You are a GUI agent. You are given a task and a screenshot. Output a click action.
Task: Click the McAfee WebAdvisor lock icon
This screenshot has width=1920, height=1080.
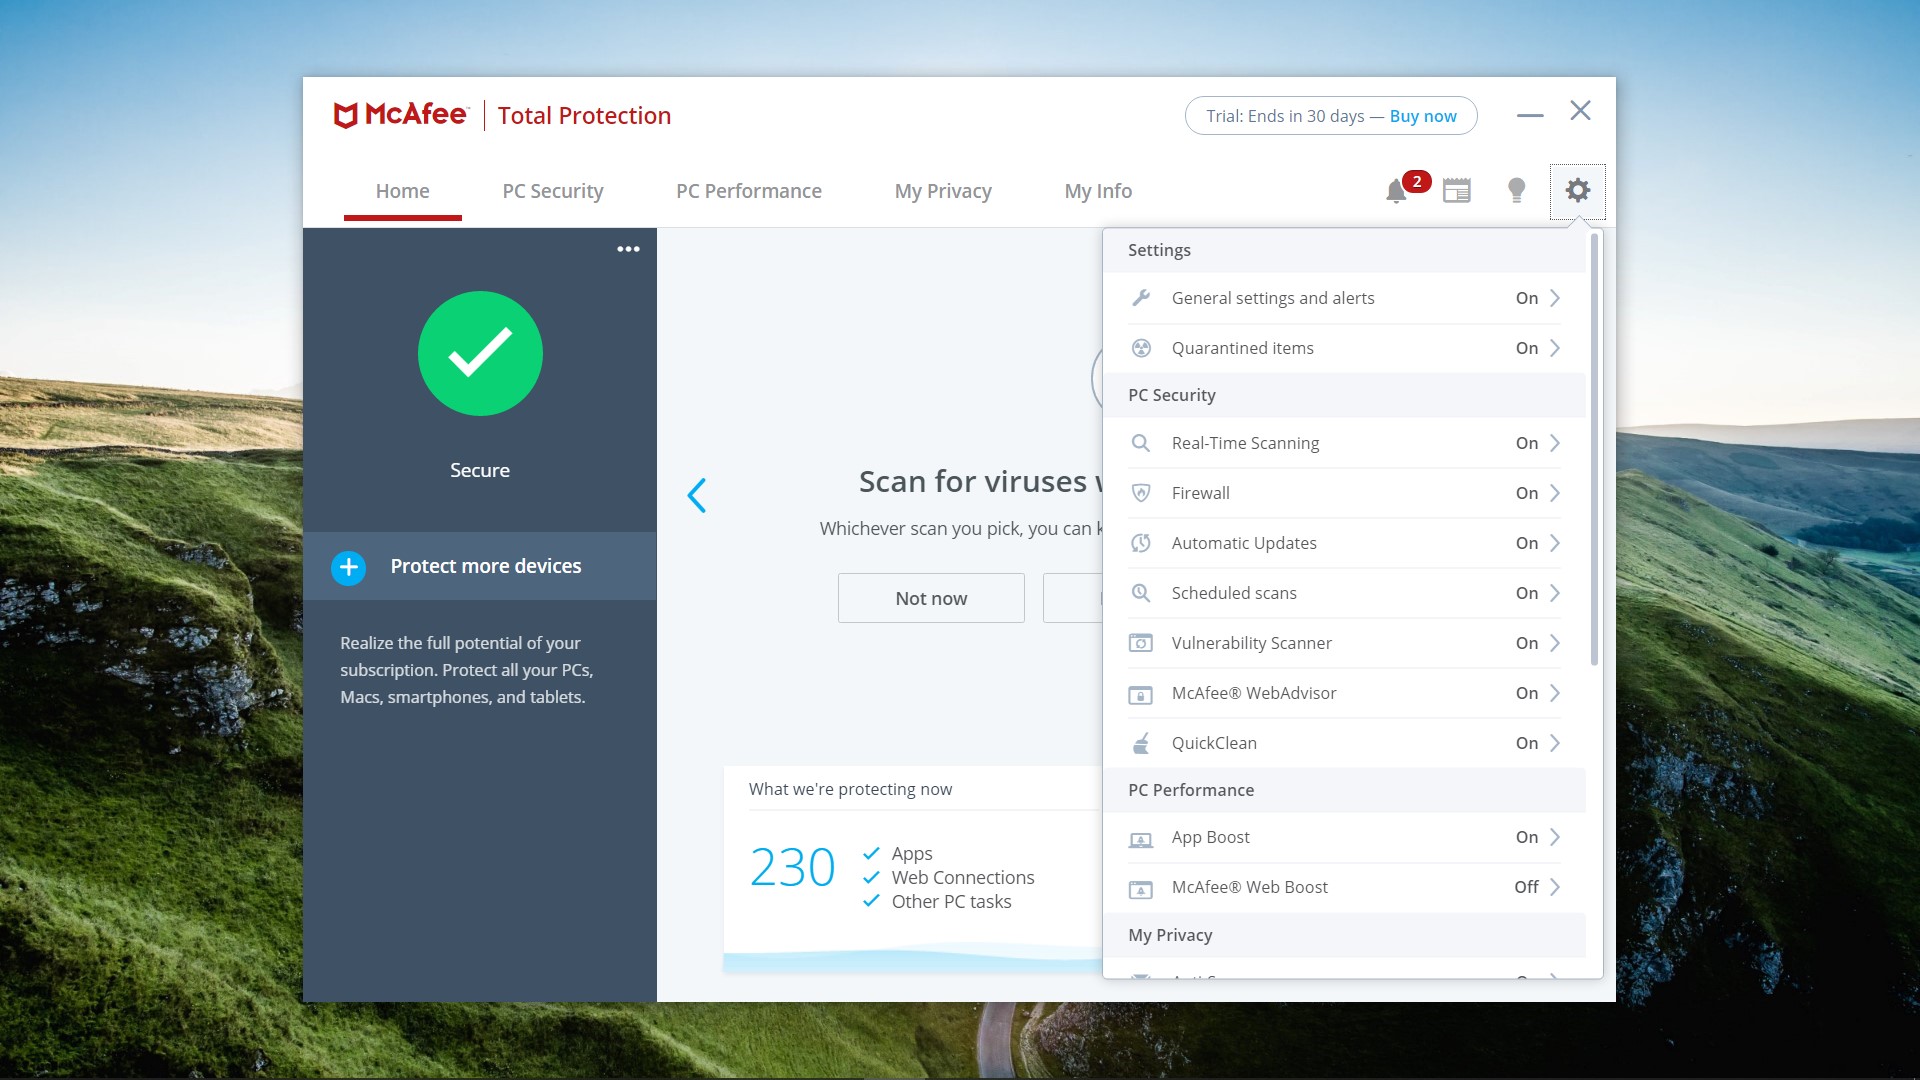[x=1141, y=693]
